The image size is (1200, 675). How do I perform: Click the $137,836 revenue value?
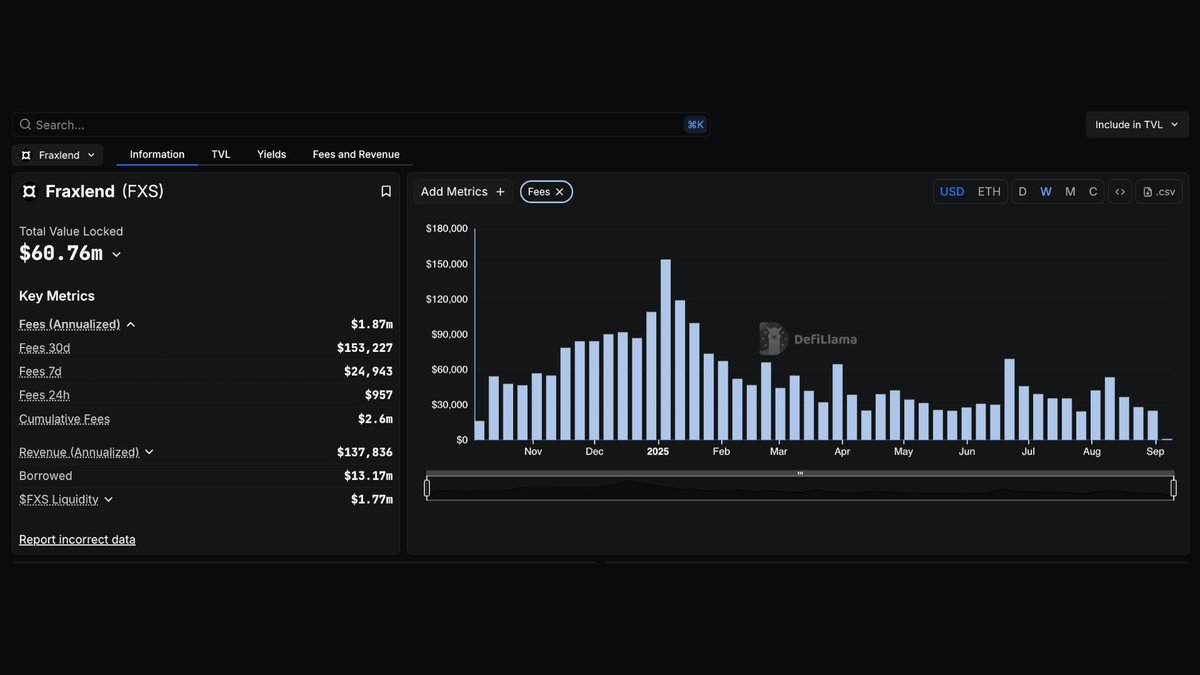tap(365, 452)
